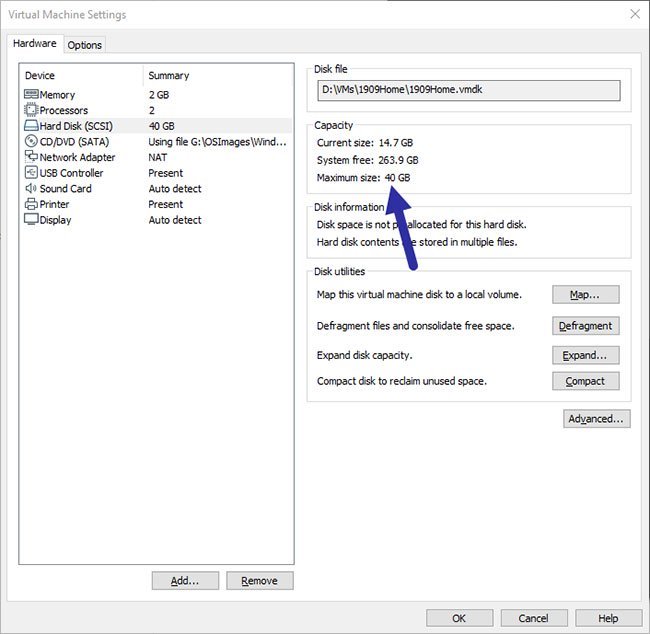Screen dimensions: 650x634
Task: Click the Network Adapter icon
Action: (30, 157)
